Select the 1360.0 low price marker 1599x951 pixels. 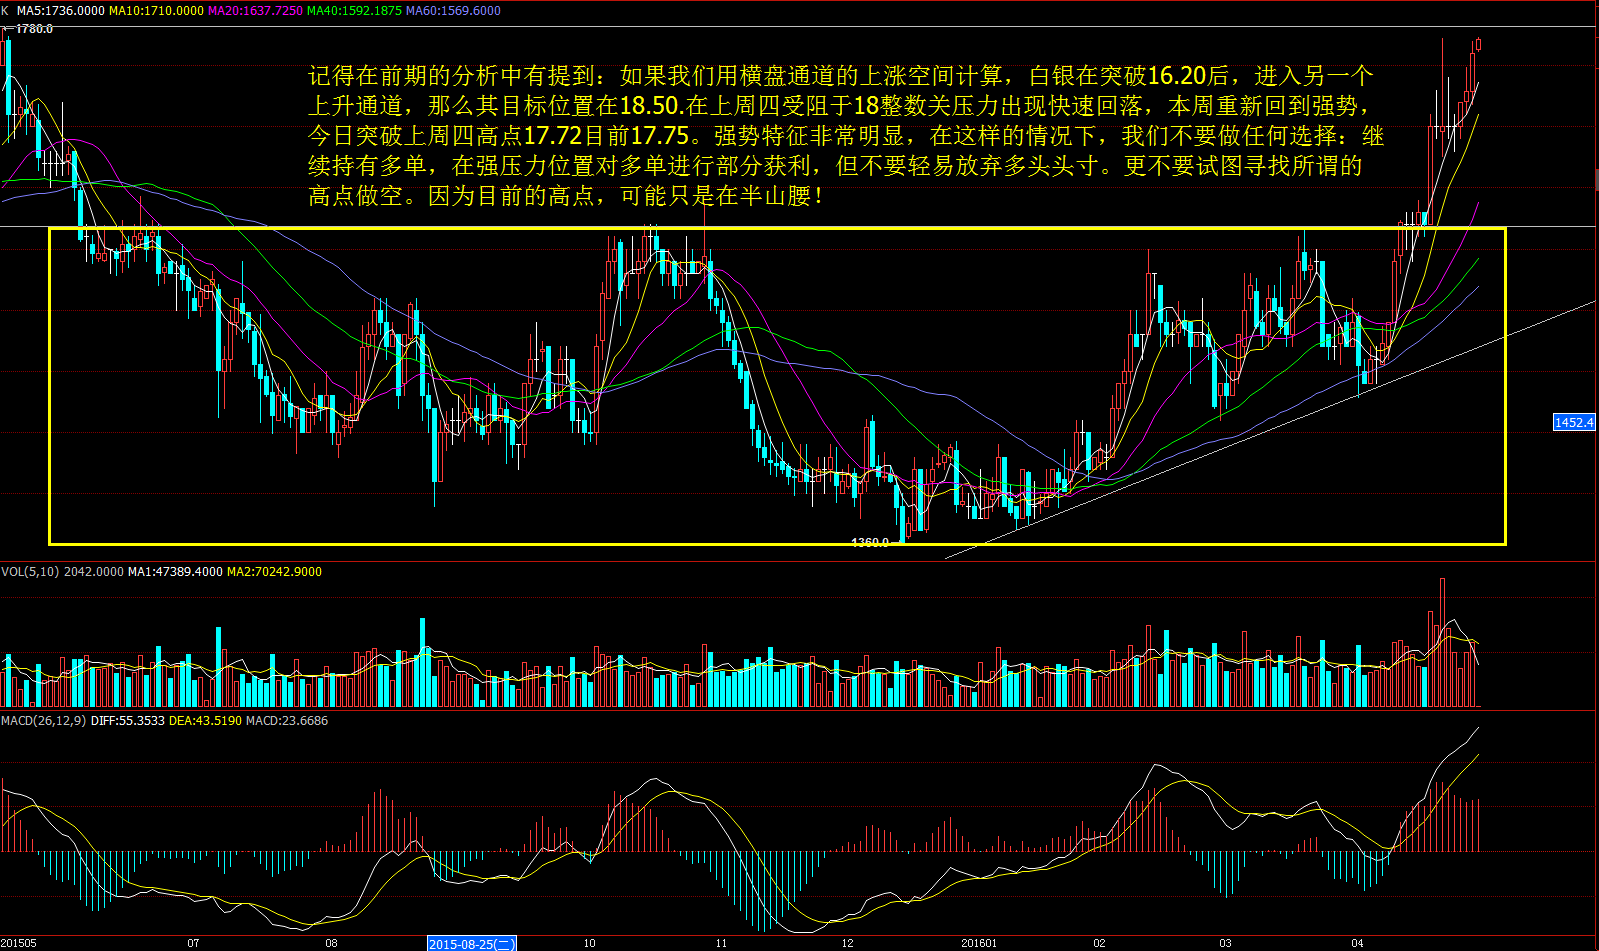point(869,542)
